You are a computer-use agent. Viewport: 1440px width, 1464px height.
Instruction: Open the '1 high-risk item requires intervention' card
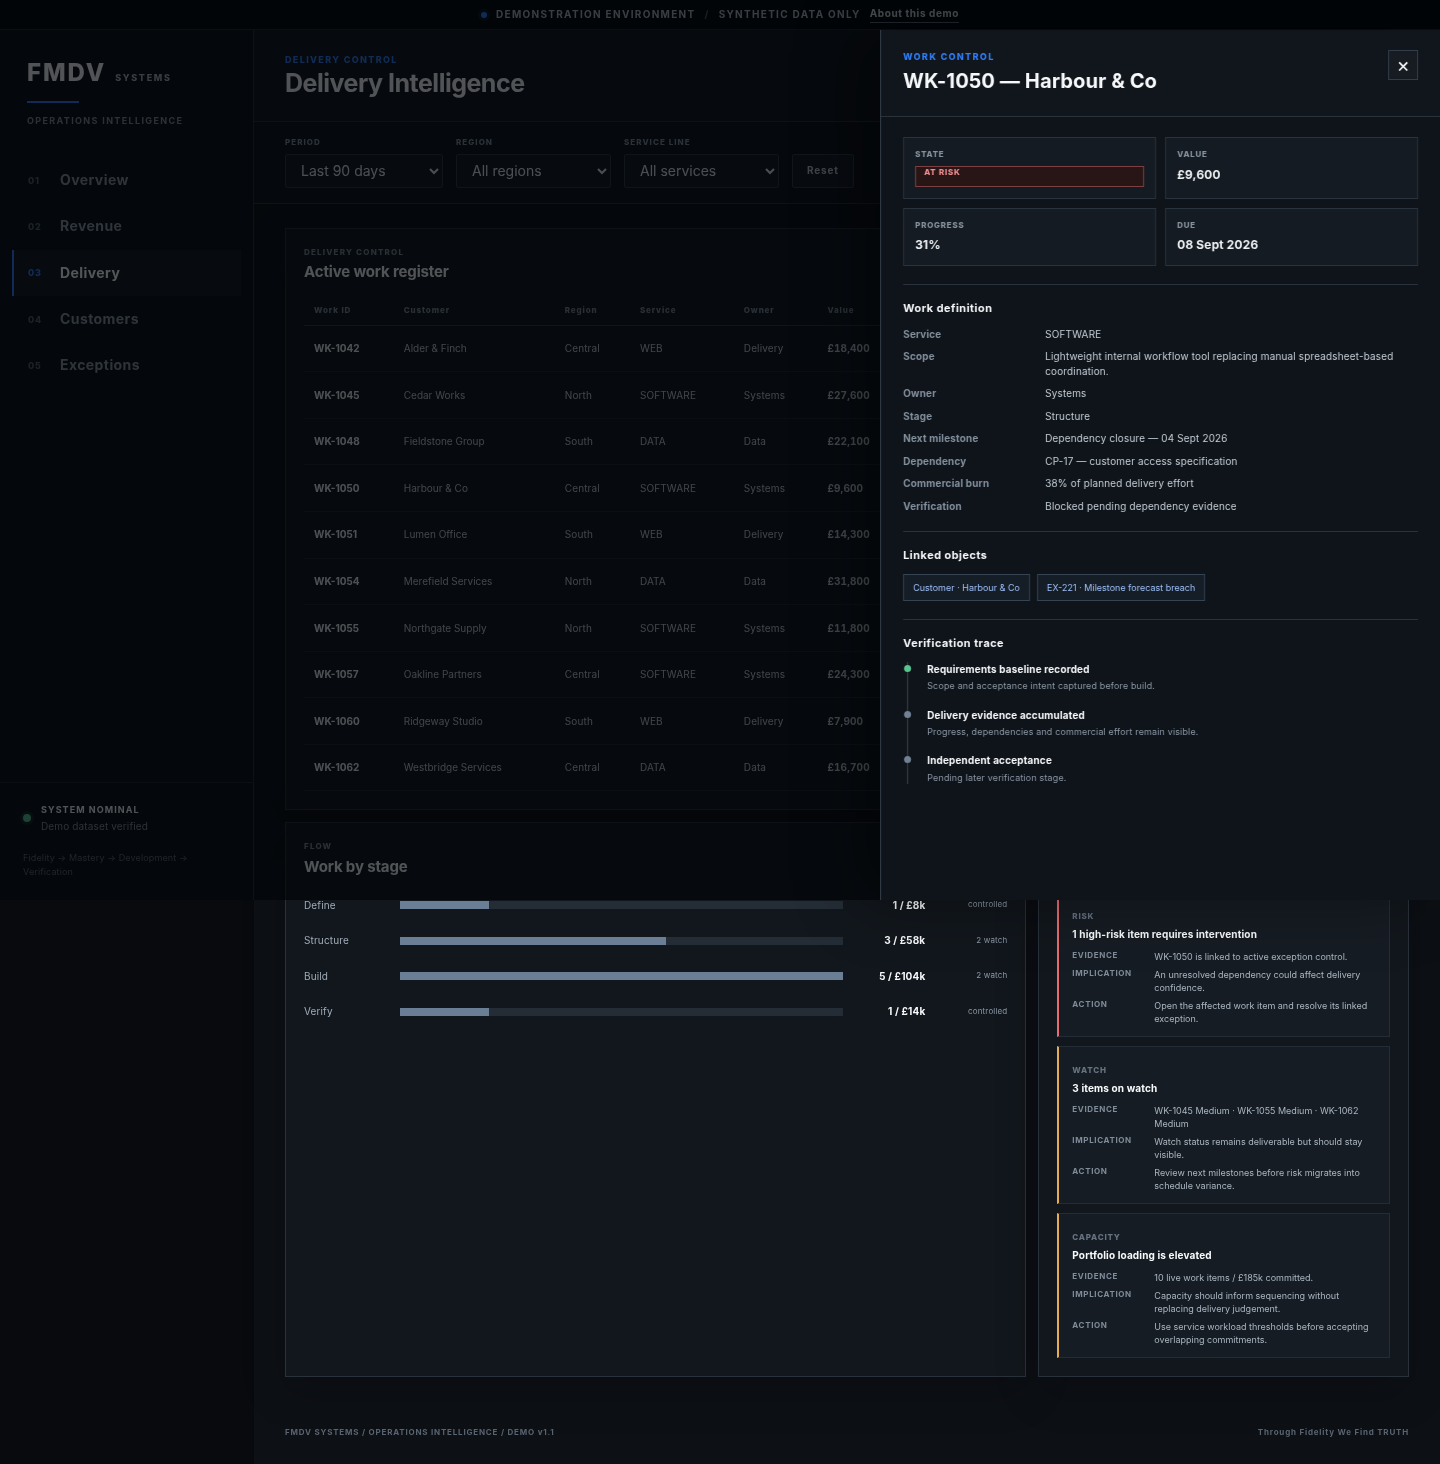pos(1223,967)
